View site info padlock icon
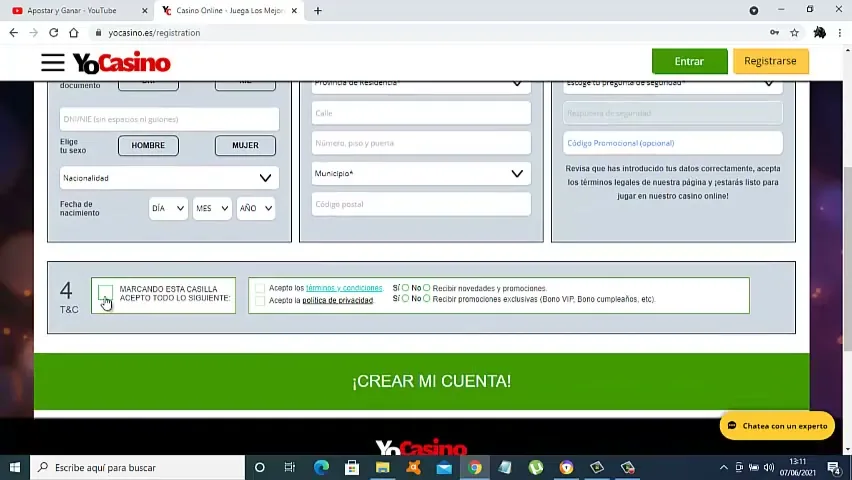This screenshot has height=480, width=852. click(98, 33)
